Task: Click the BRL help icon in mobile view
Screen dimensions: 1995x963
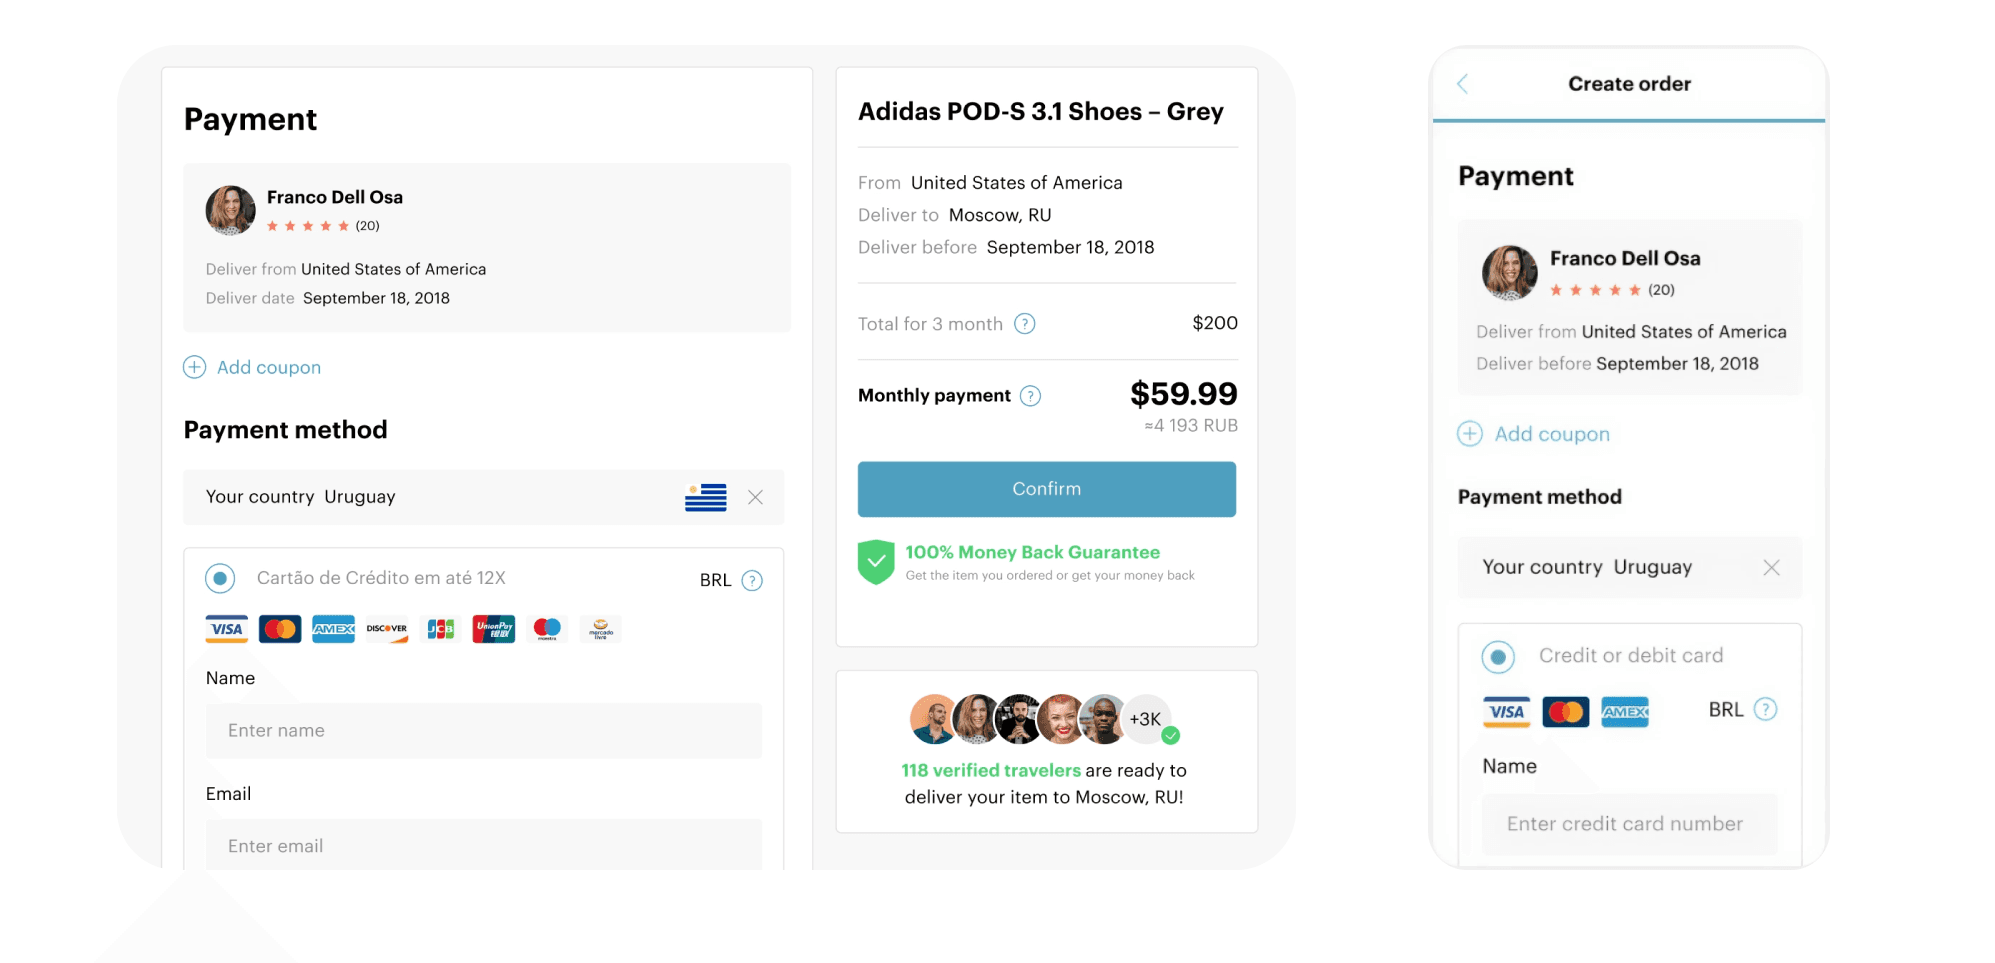Action: pos(1766,710)
